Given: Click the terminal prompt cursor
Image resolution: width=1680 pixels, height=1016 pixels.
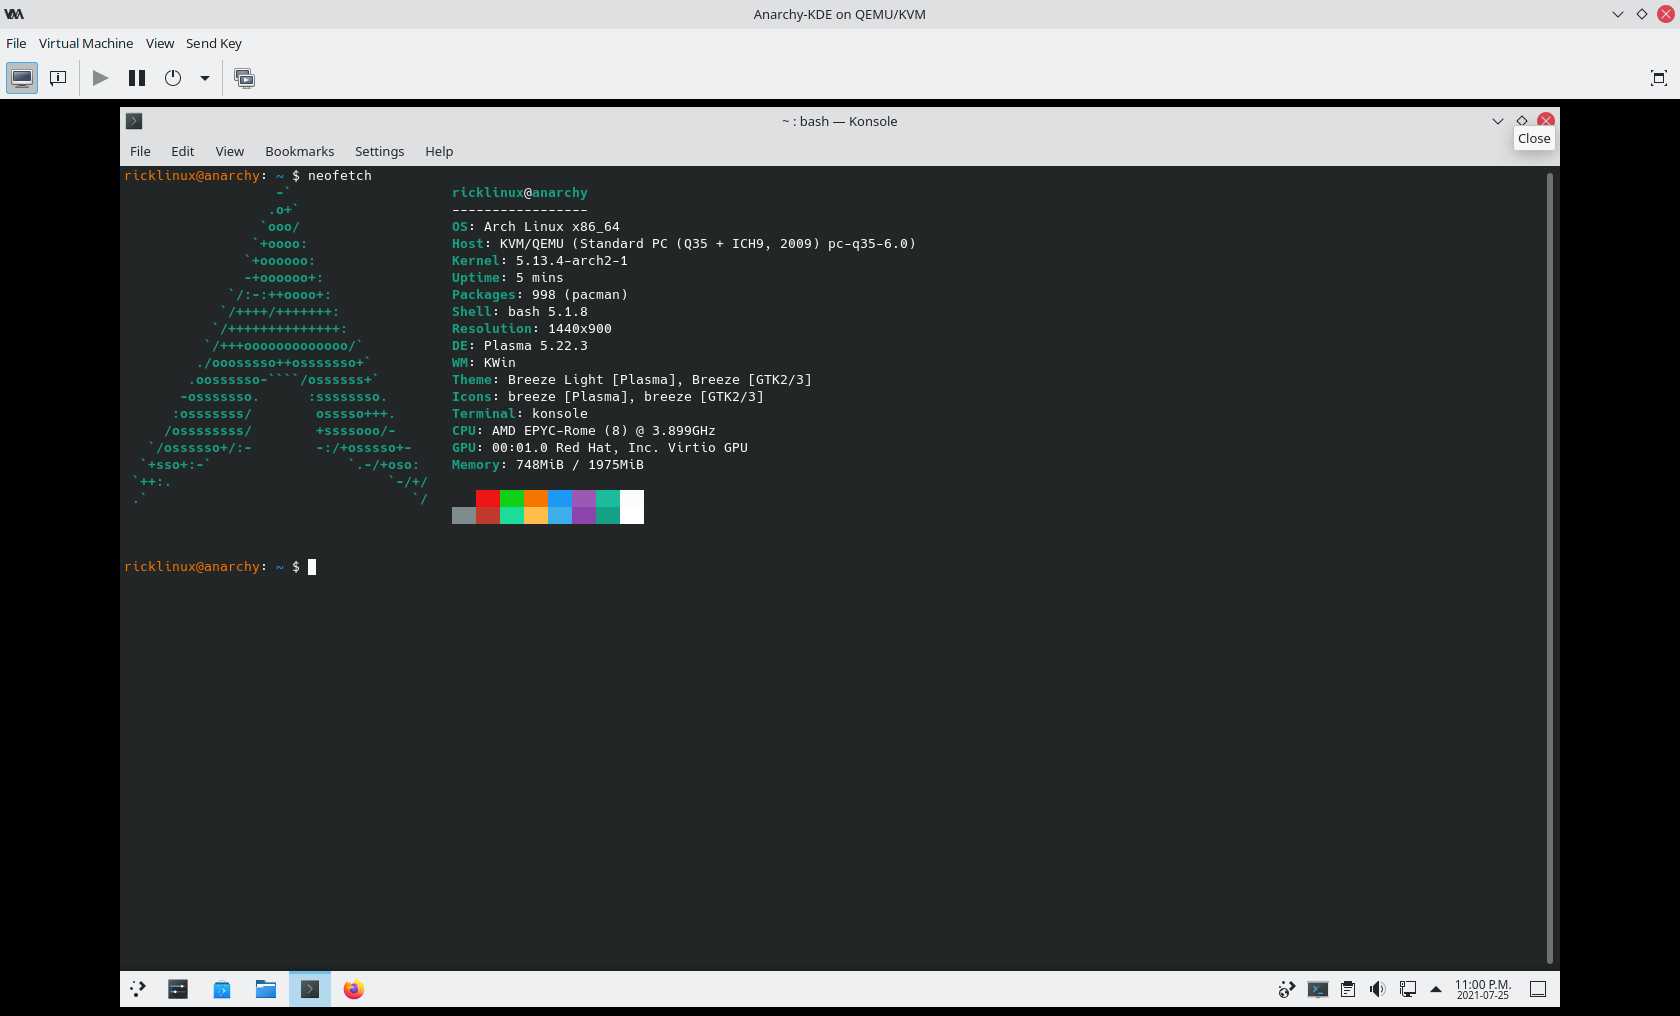Looking at the screenshot, I should tap(312, 567).
